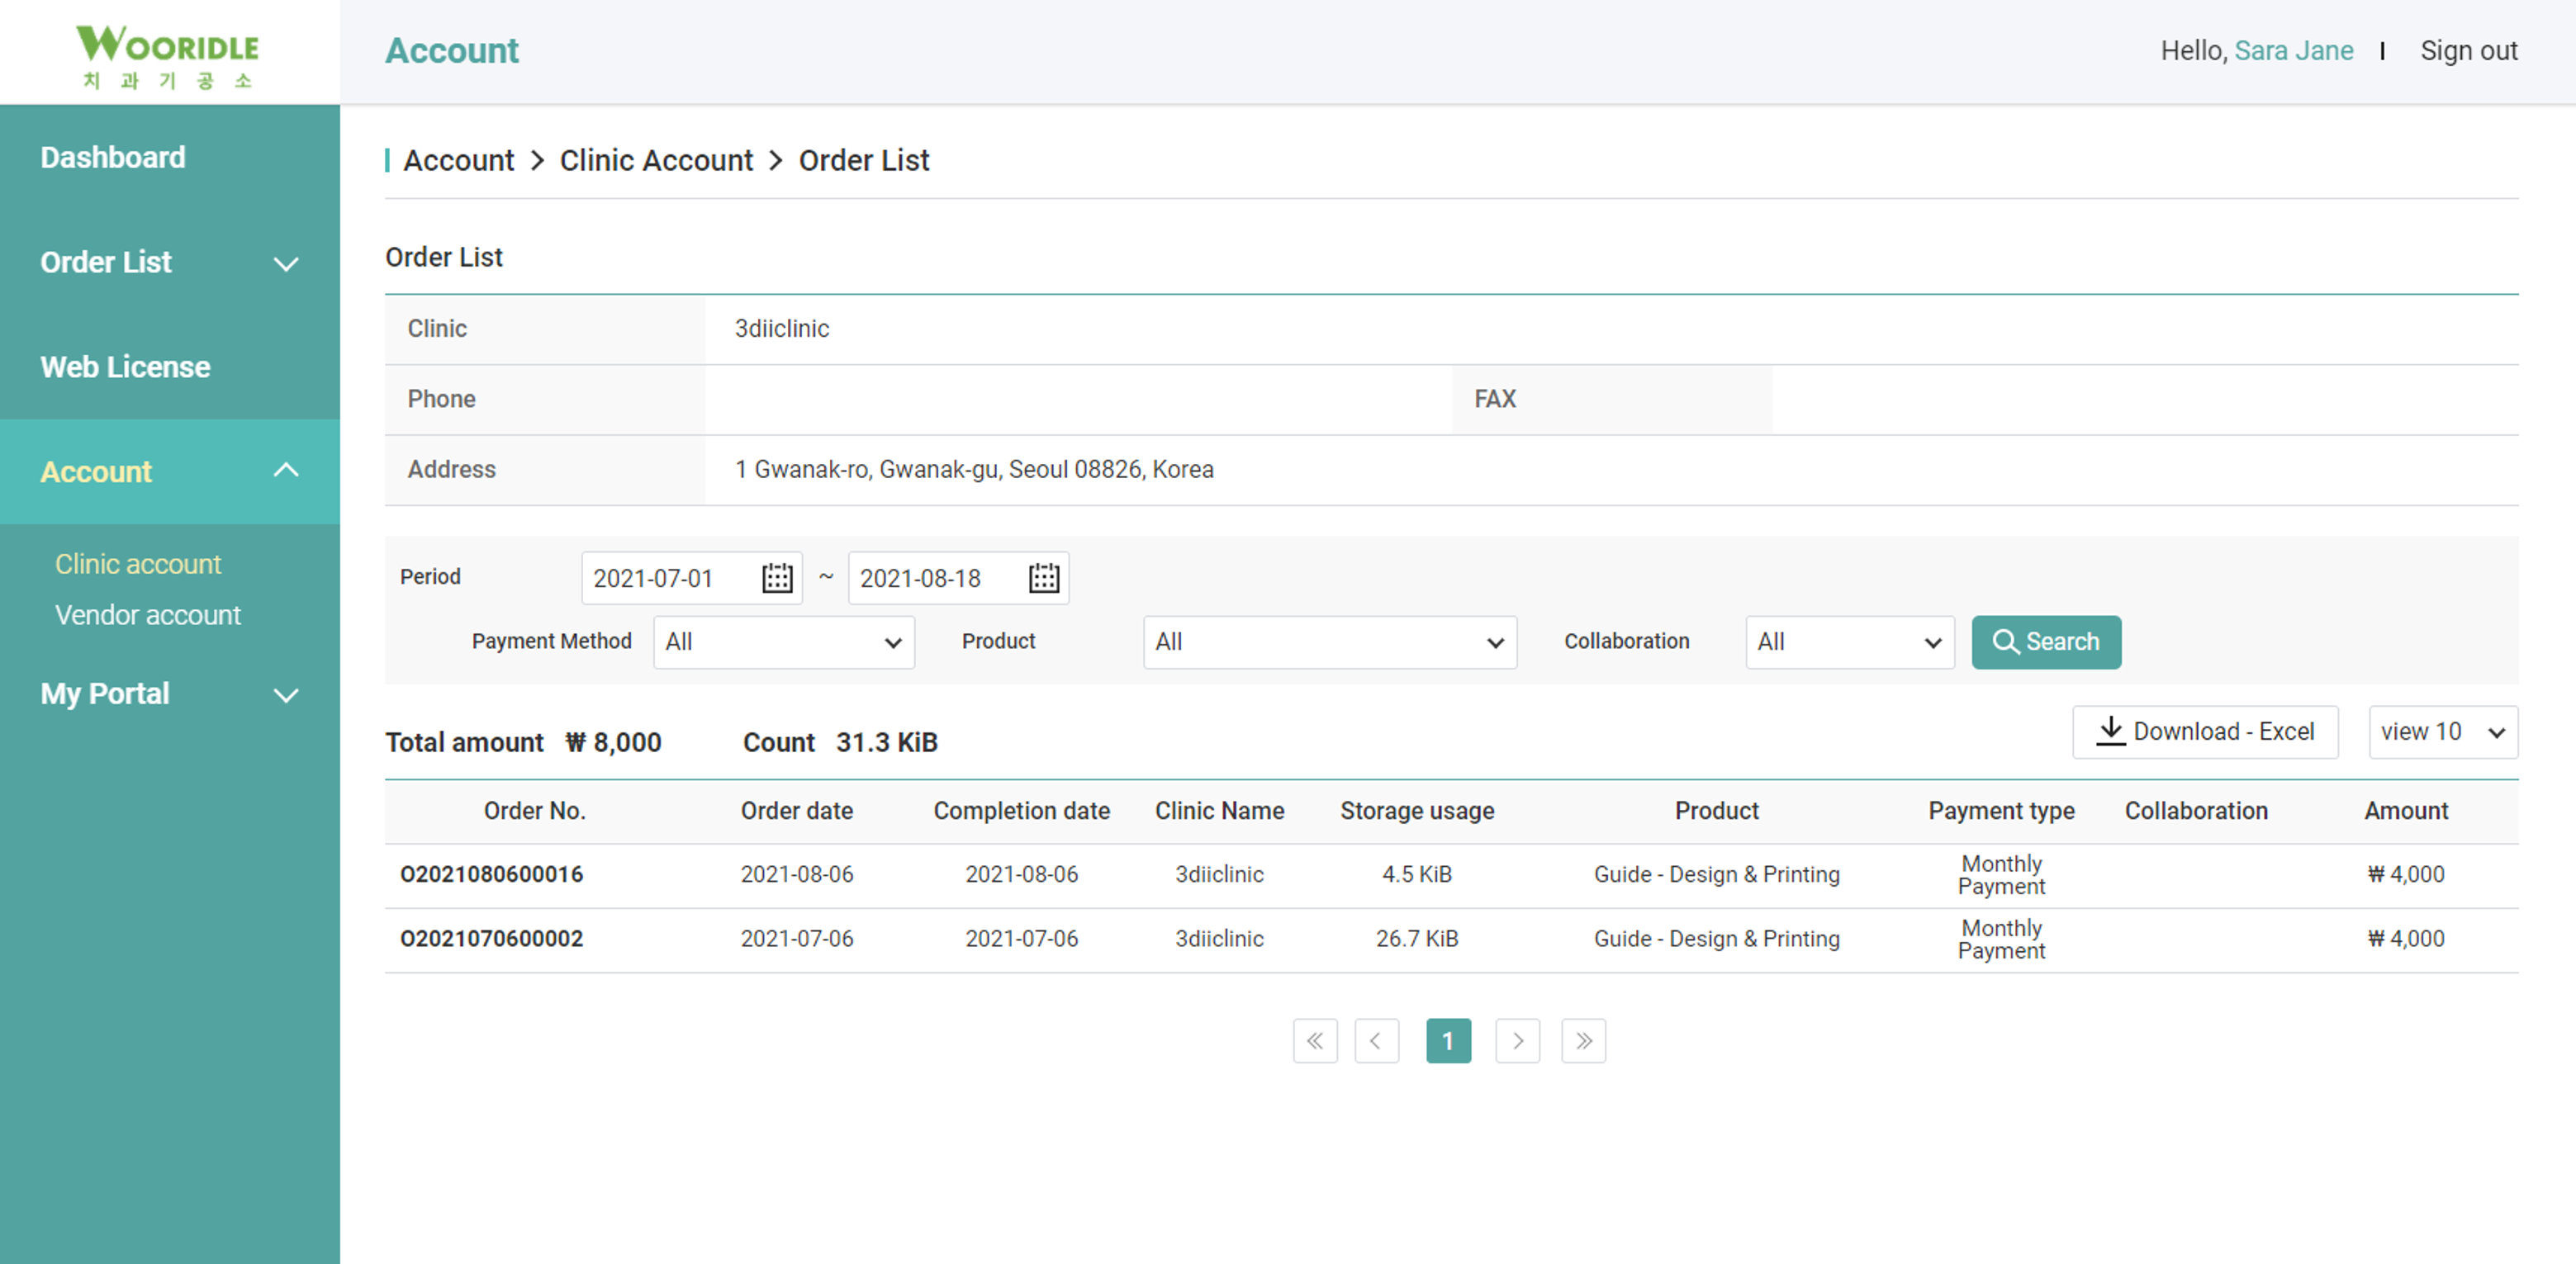
Task: Go to the next page arrow
Action: click(x=1517, y=1041)
